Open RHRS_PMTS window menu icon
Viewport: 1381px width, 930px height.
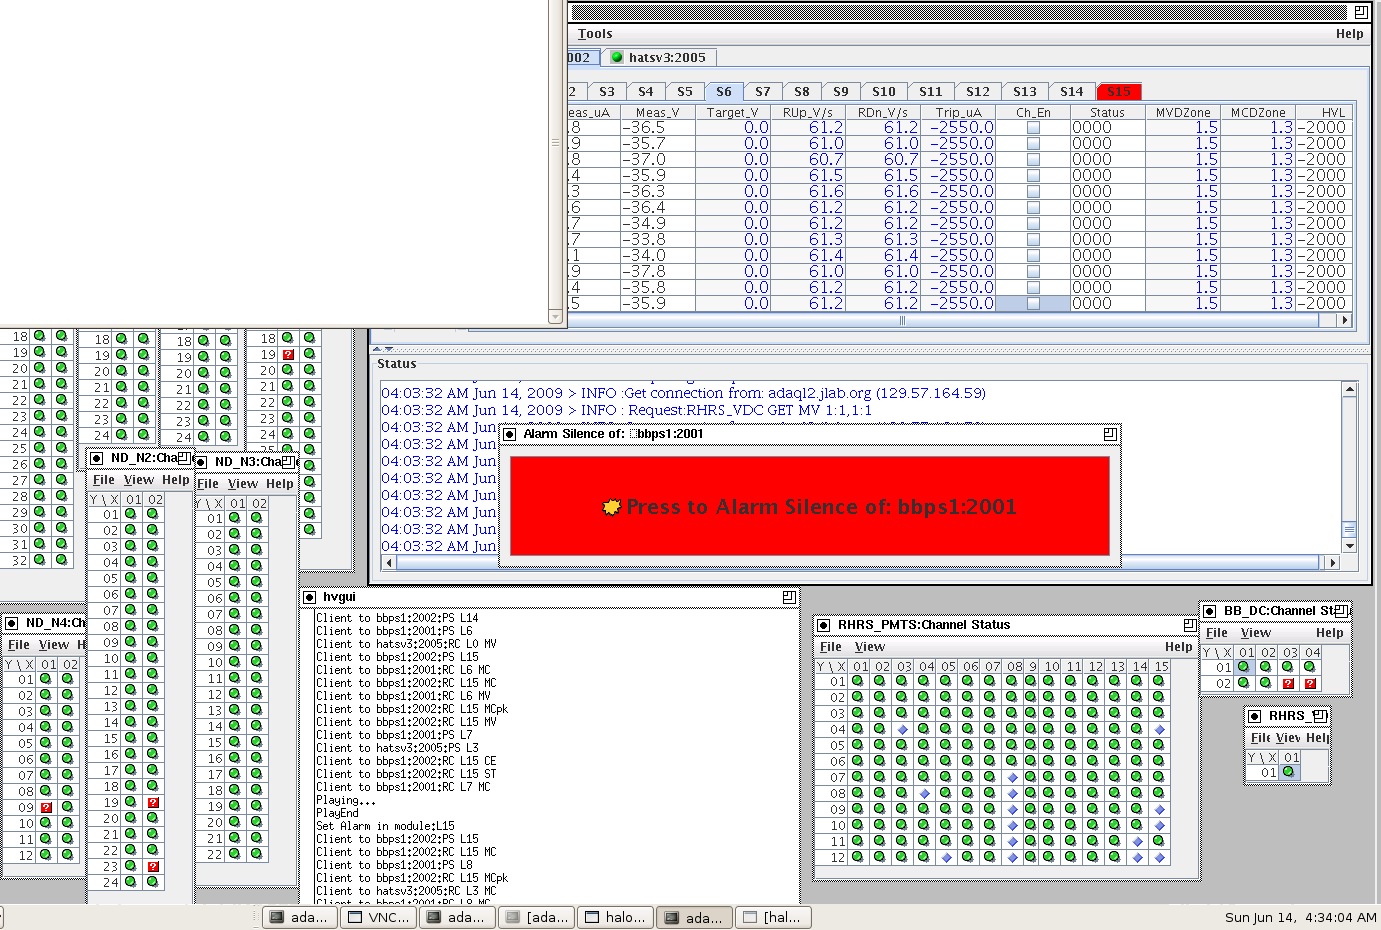pyautogui.click(x=824, y=625)
